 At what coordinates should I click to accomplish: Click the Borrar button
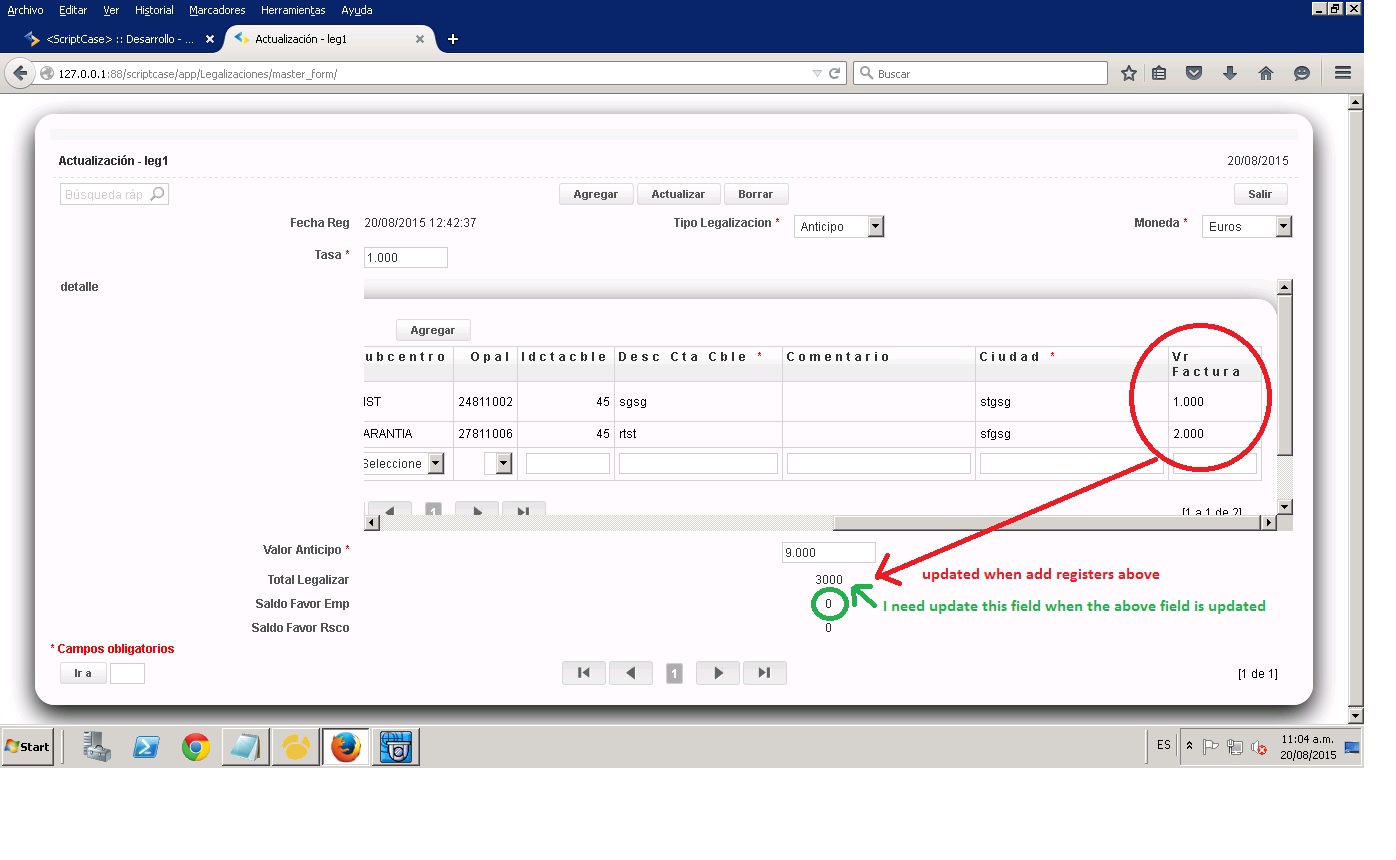point(755,194)
